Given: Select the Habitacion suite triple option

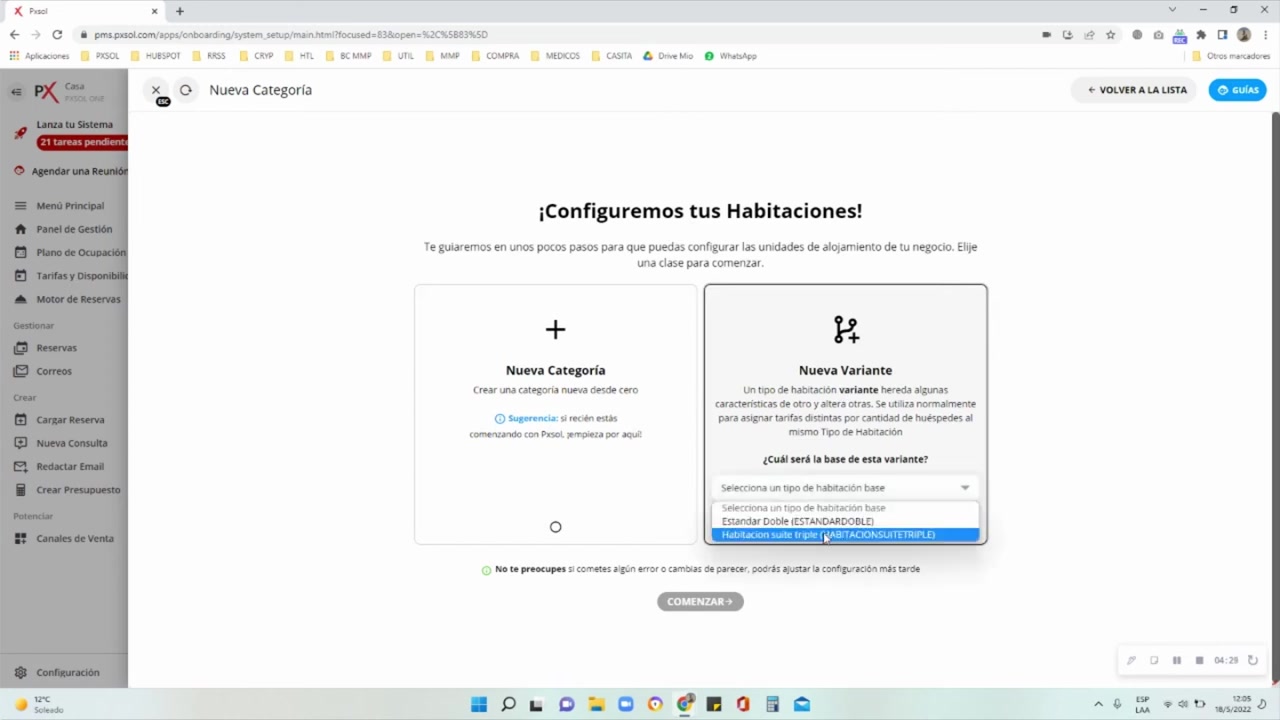Looking at the screenshot, I should [826, 534].
